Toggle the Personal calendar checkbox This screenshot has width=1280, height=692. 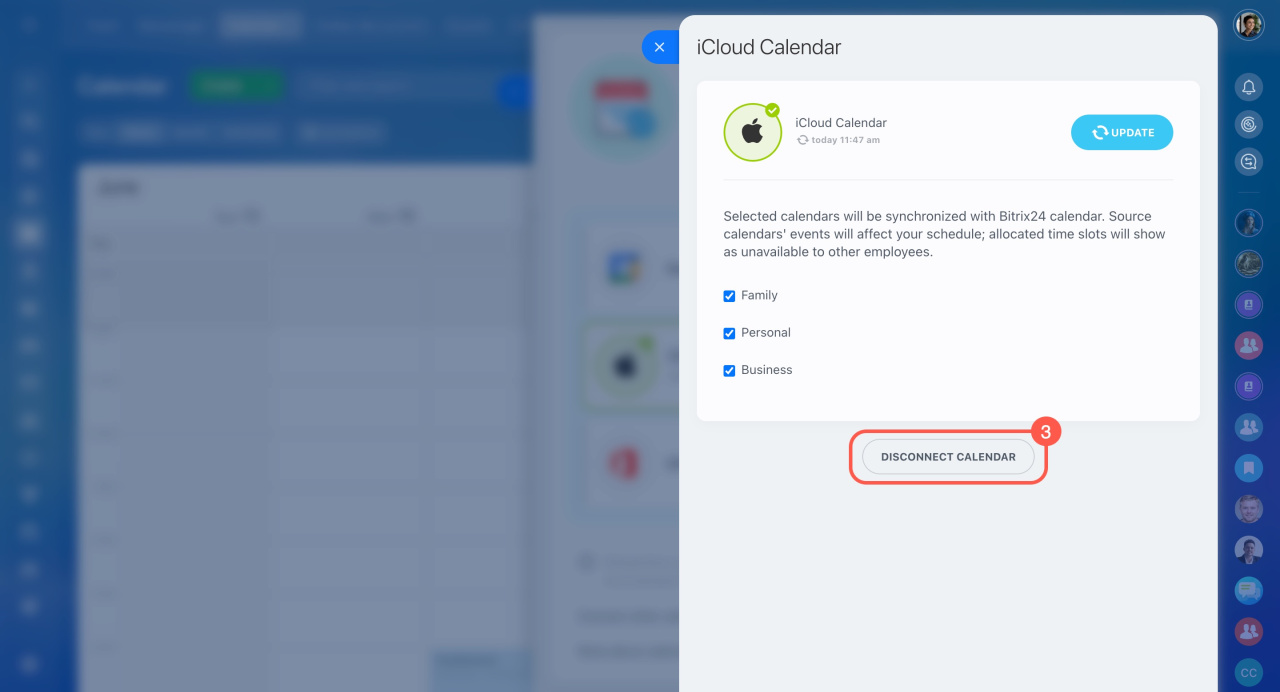(x=729, y=333)
